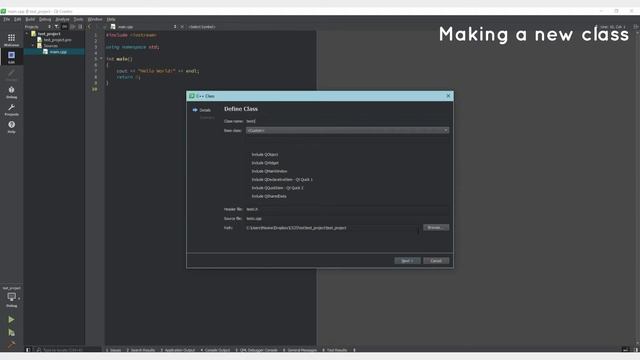Open the Test Results pane tab
This screenshot has width=640, height=360.
click(335, 350)
